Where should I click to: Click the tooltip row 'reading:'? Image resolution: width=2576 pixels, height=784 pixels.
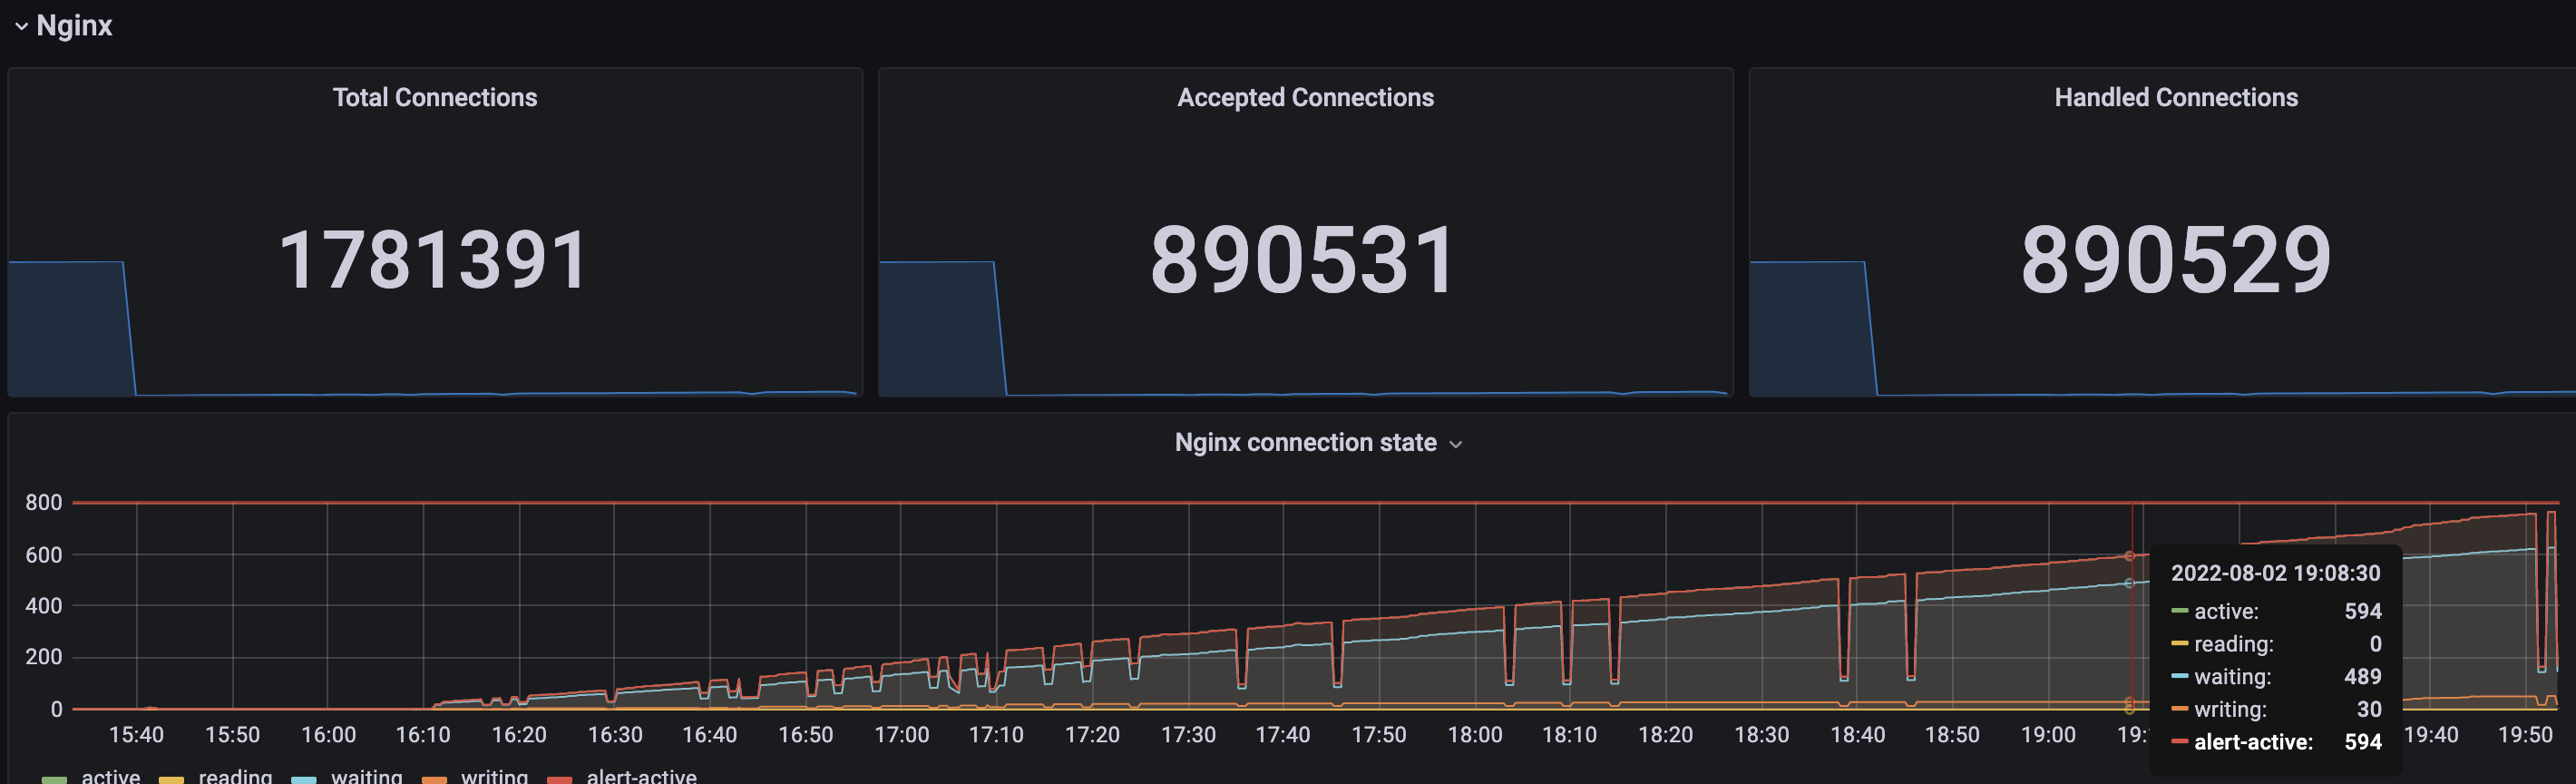coord(2276,644)
